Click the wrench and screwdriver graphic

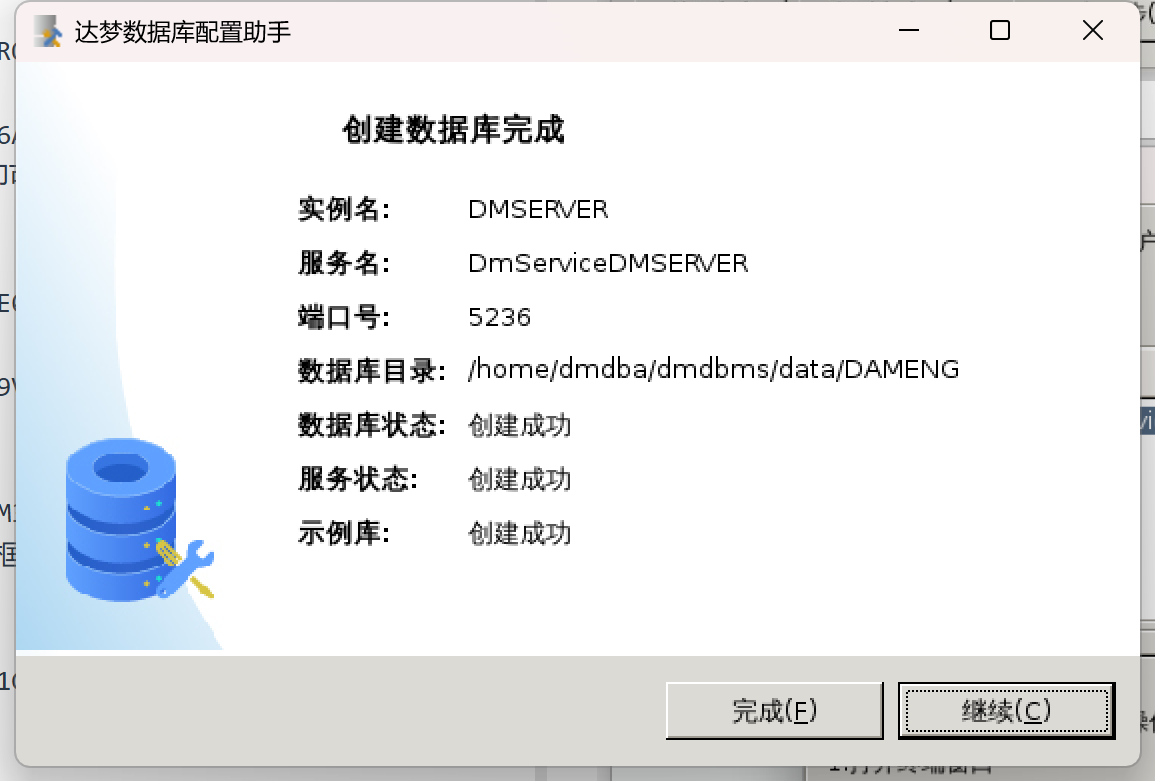coord(185,569)
